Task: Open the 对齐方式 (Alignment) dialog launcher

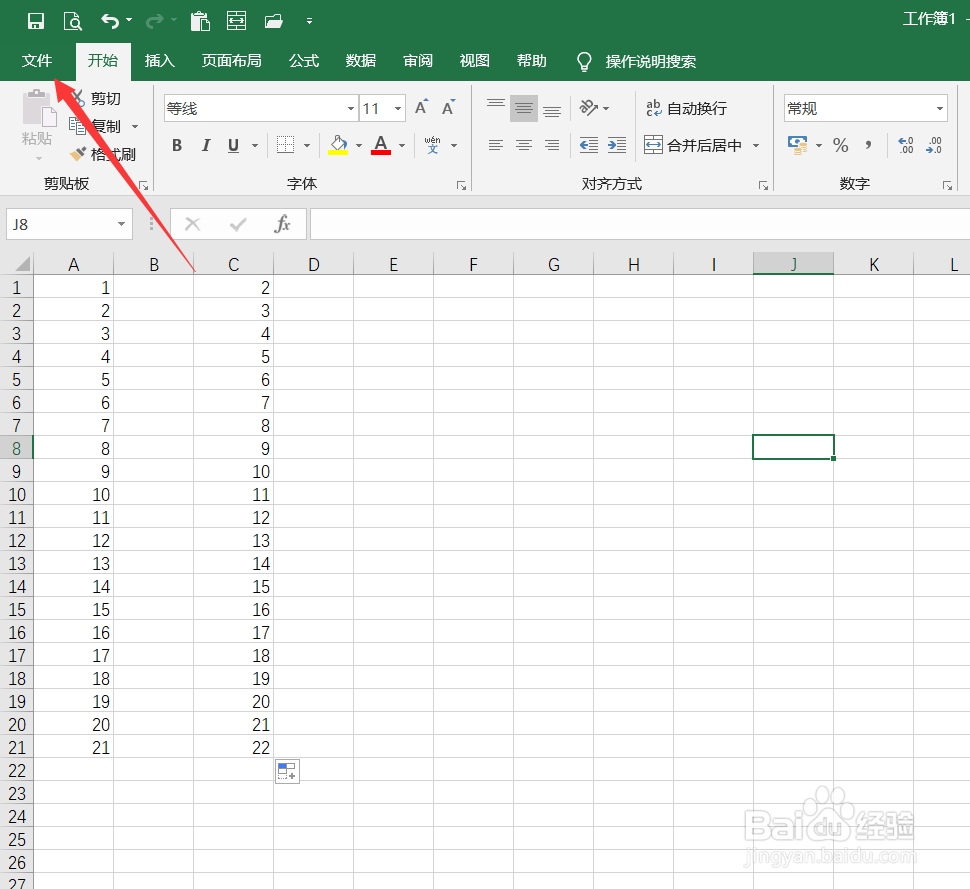Action: [x=763, y=186]
